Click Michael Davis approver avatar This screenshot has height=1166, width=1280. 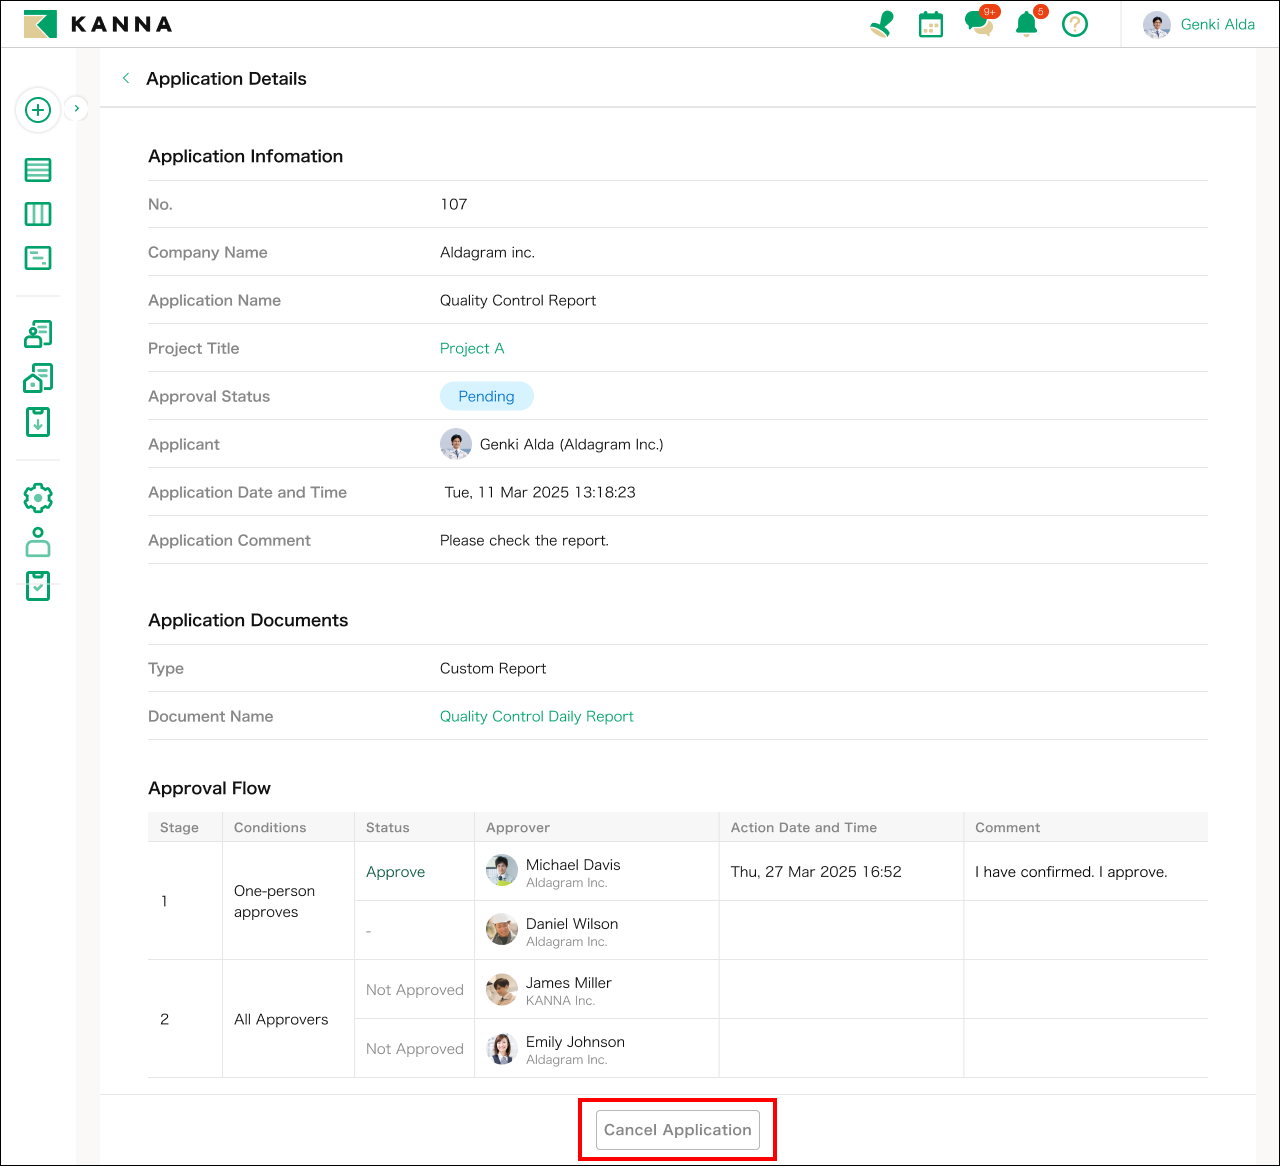point(502,871)
